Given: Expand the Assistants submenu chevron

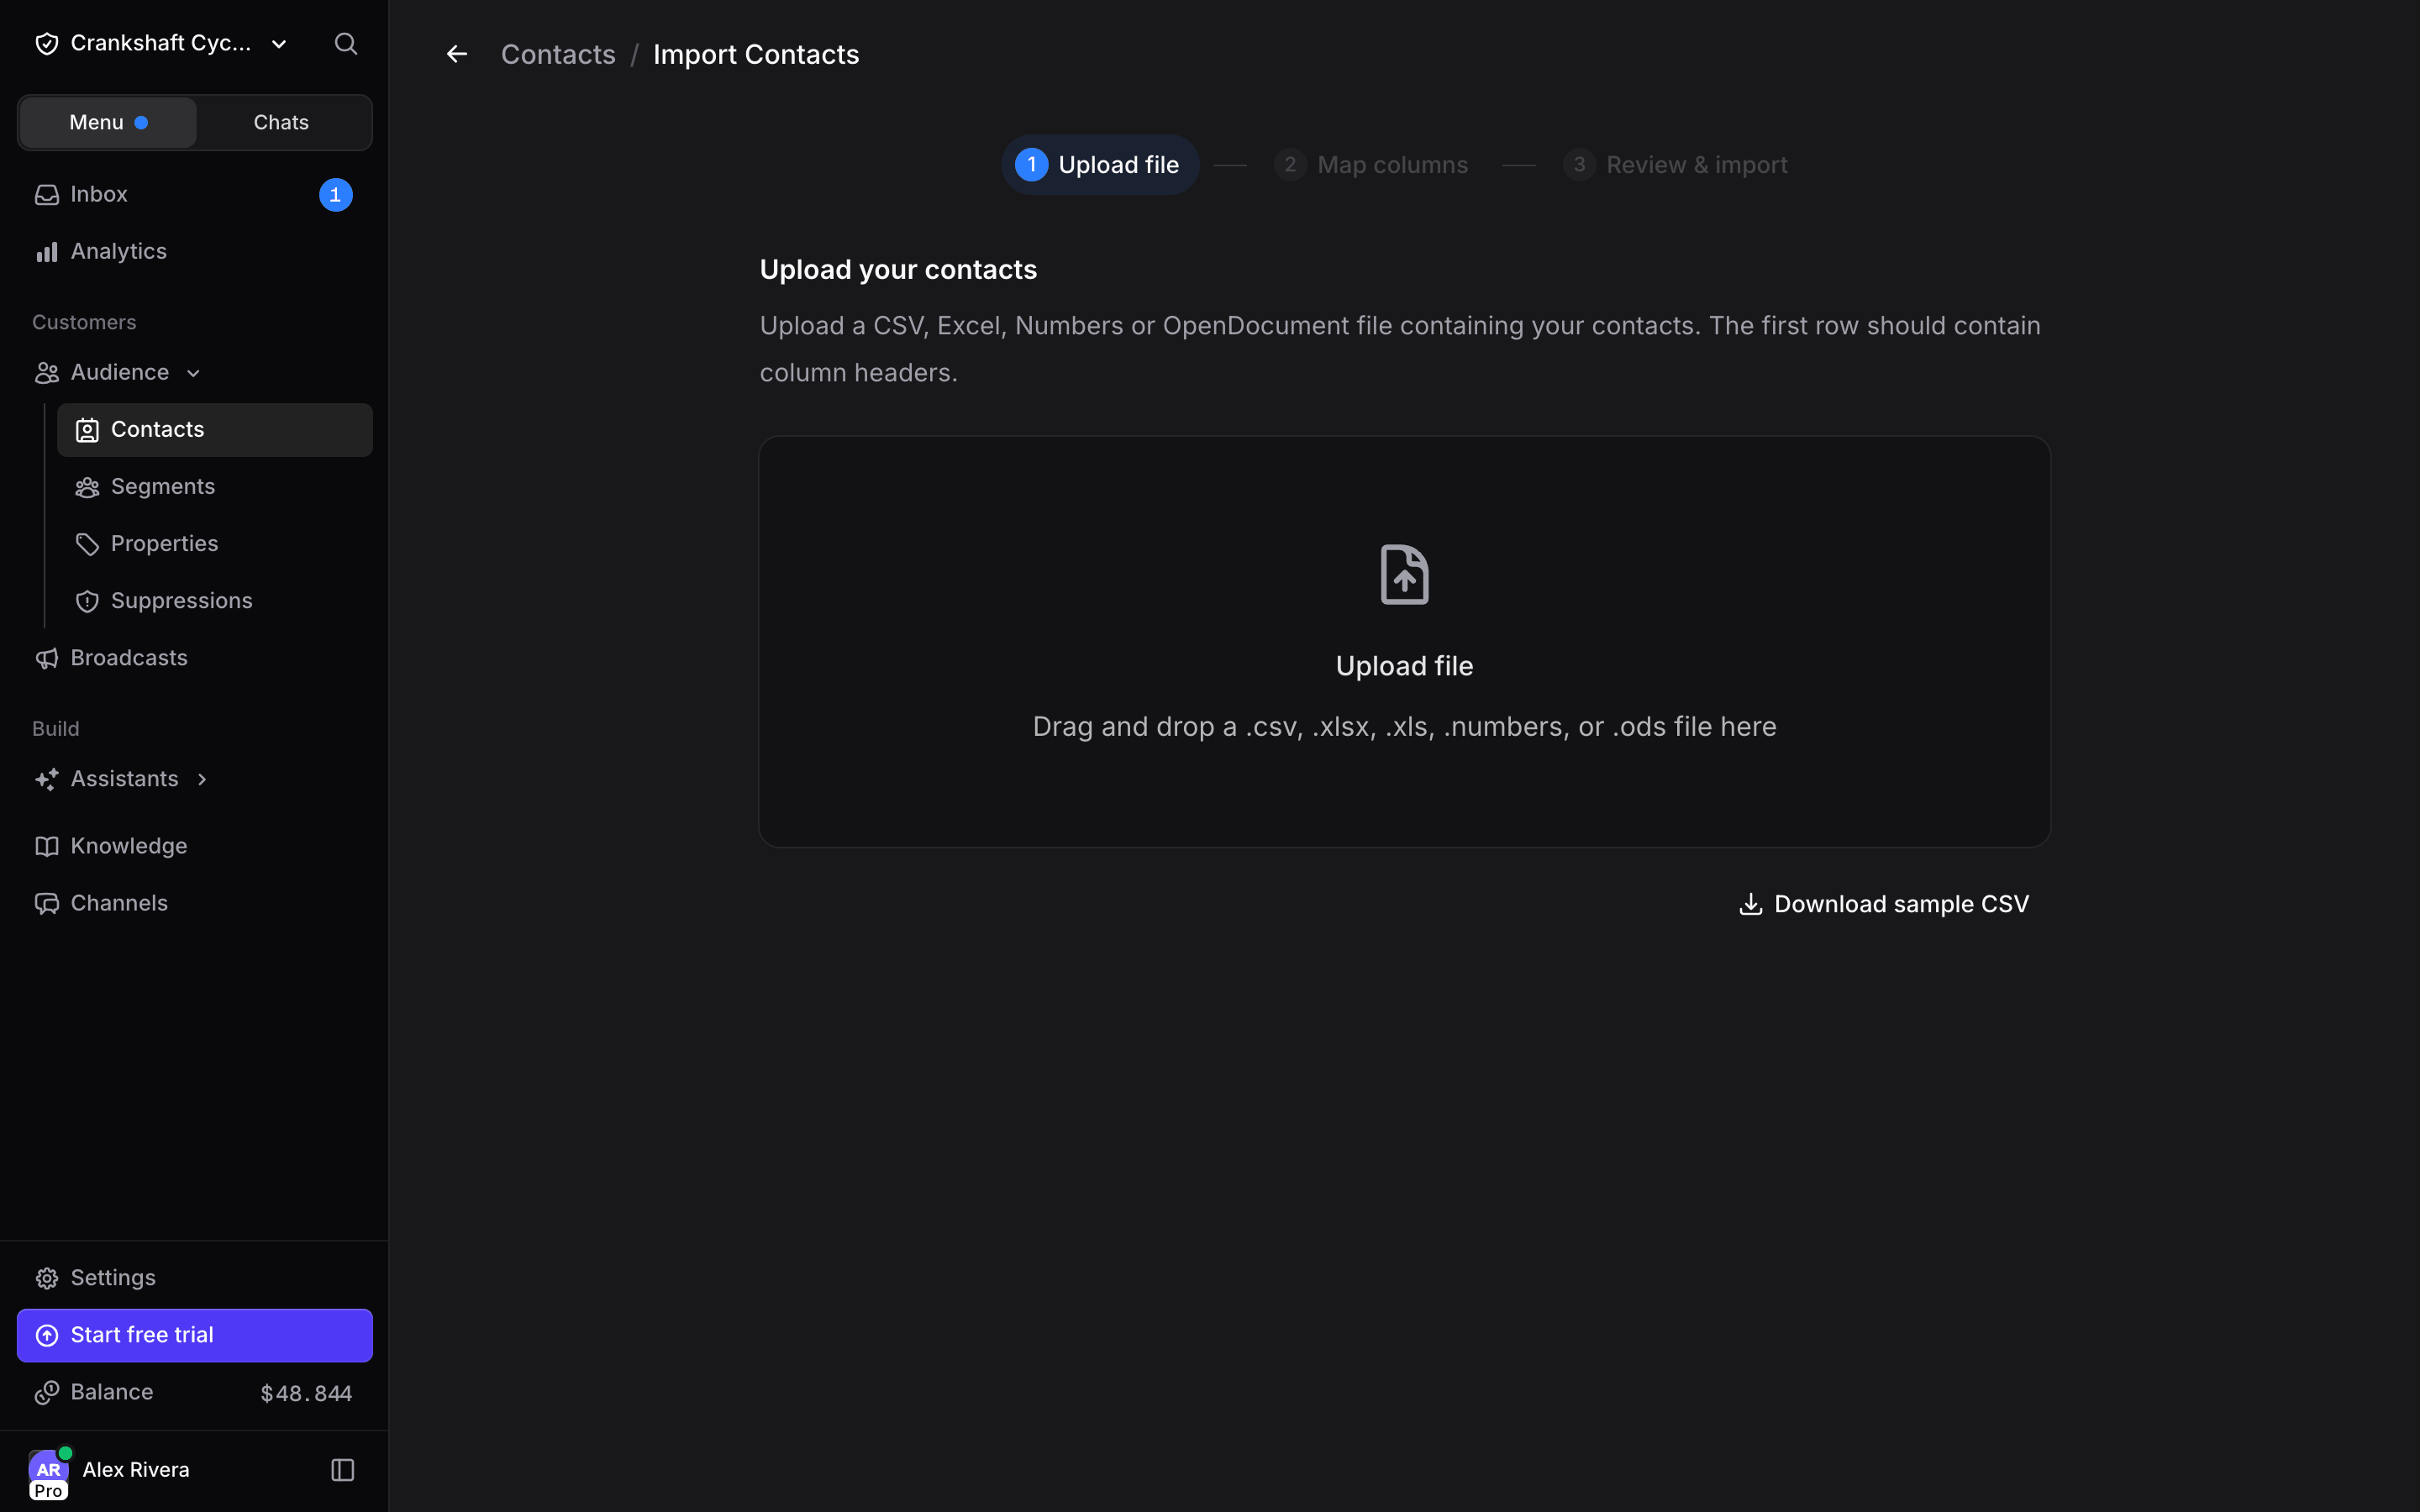Looking at the screenshot, I should click(202, 779).
